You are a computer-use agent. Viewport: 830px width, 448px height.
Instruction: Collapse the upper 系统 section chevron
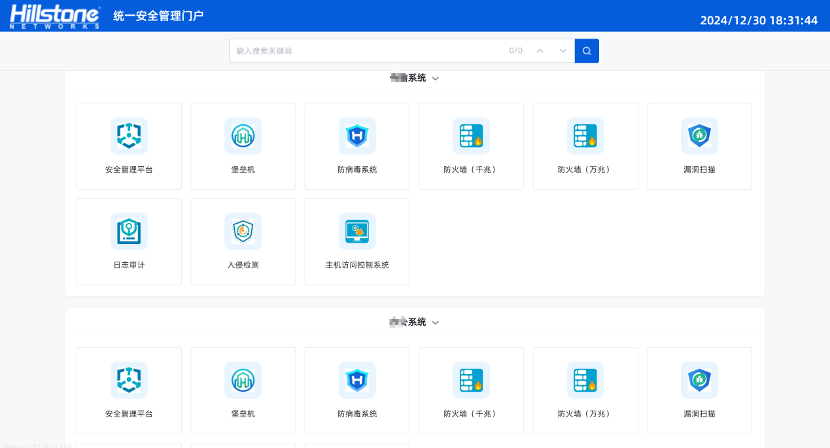[x=435, y=78]
